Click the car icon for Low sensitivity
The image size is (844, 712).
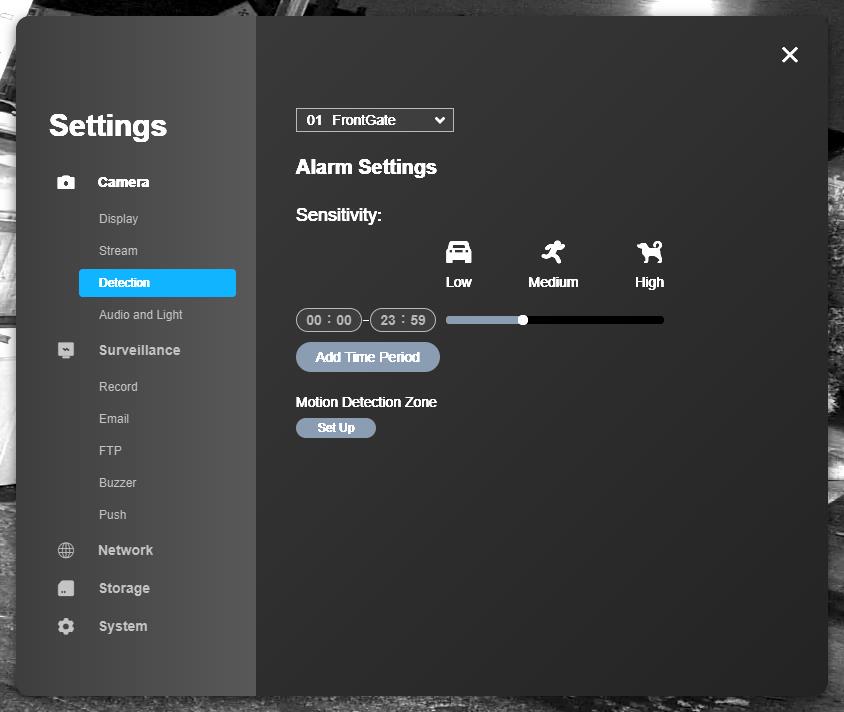[458, 252]
